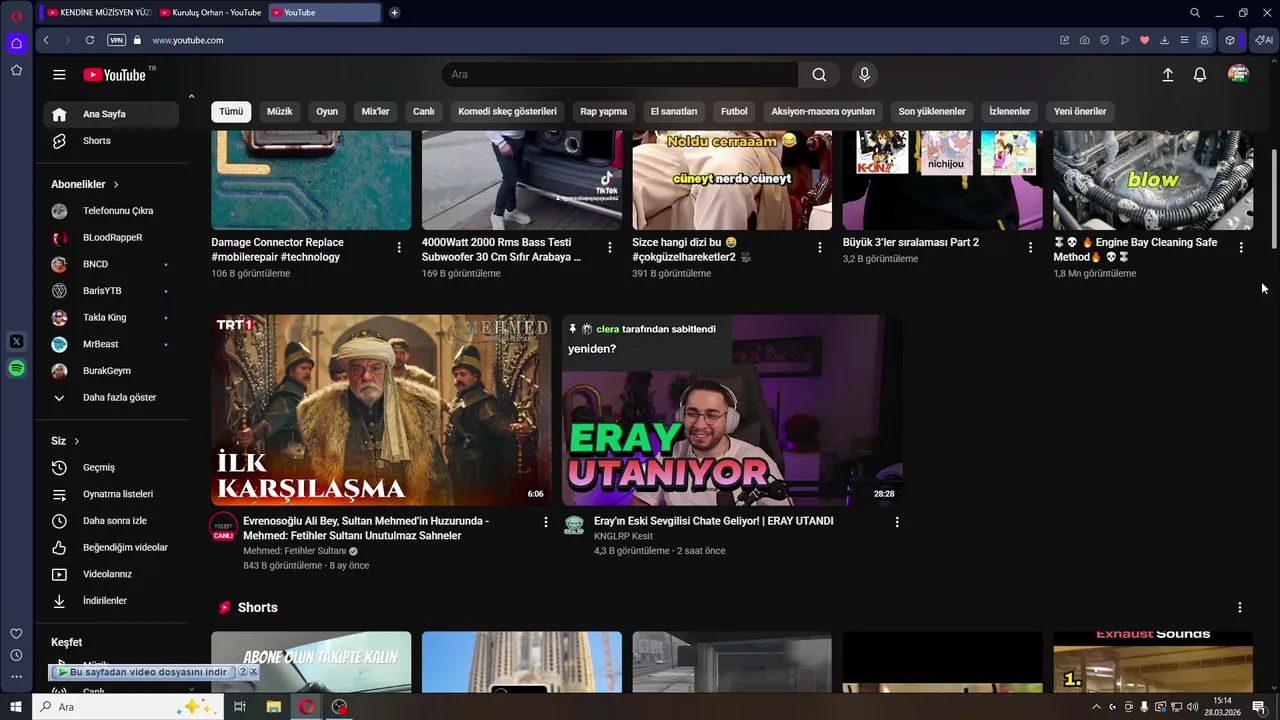The height and width of the screenshot is (720, 1280).
Task: Select the Yeni öneriler filter chip
Action: tap(1080, 111)
